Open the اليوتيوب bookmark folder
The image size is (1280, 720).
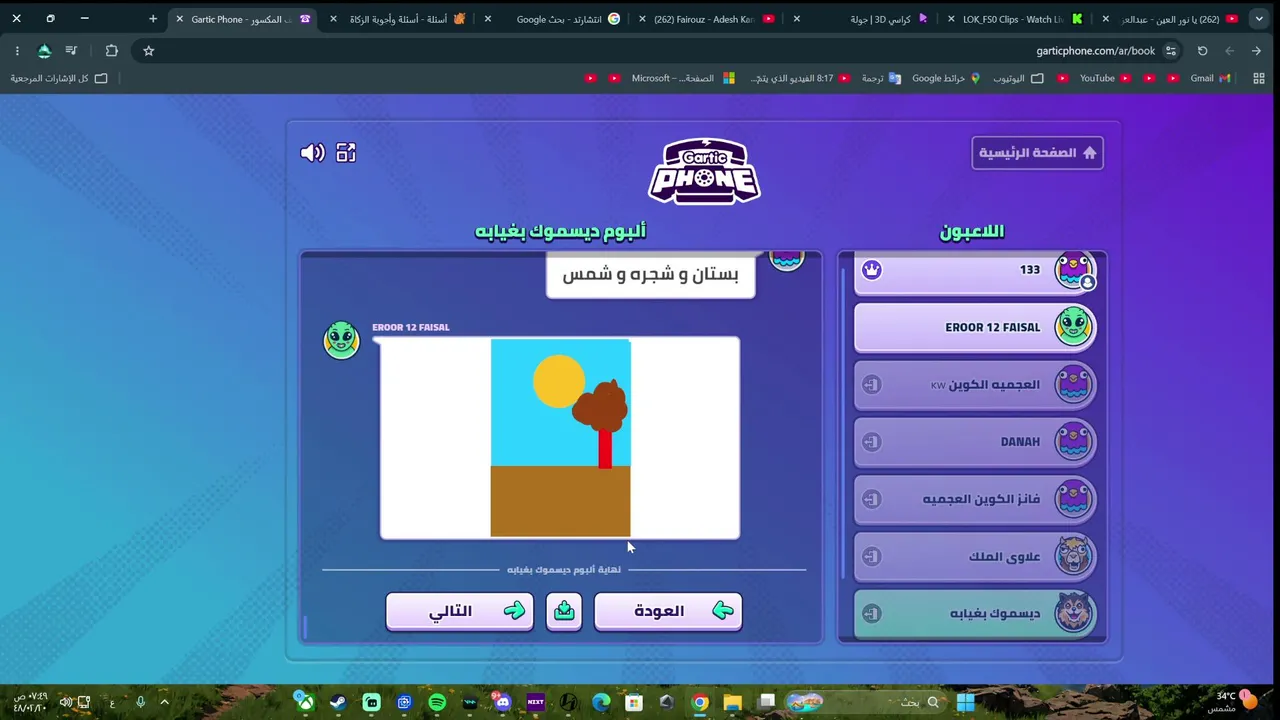[x=1018, y=78]
